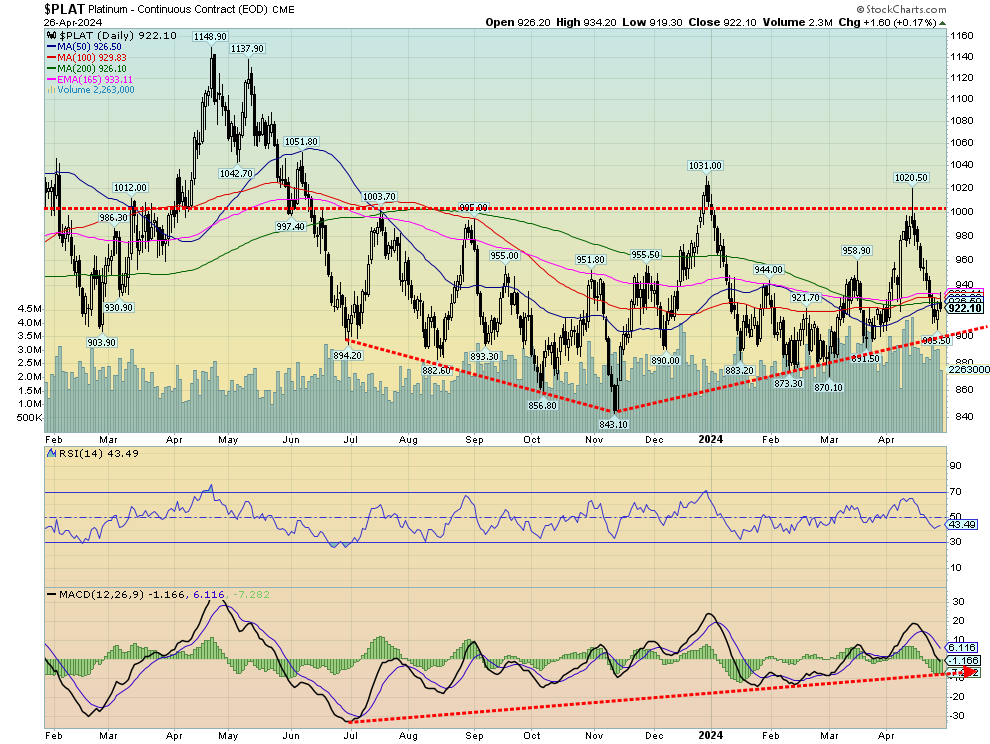Click the MACD(12,26,9) panel label

87,596
